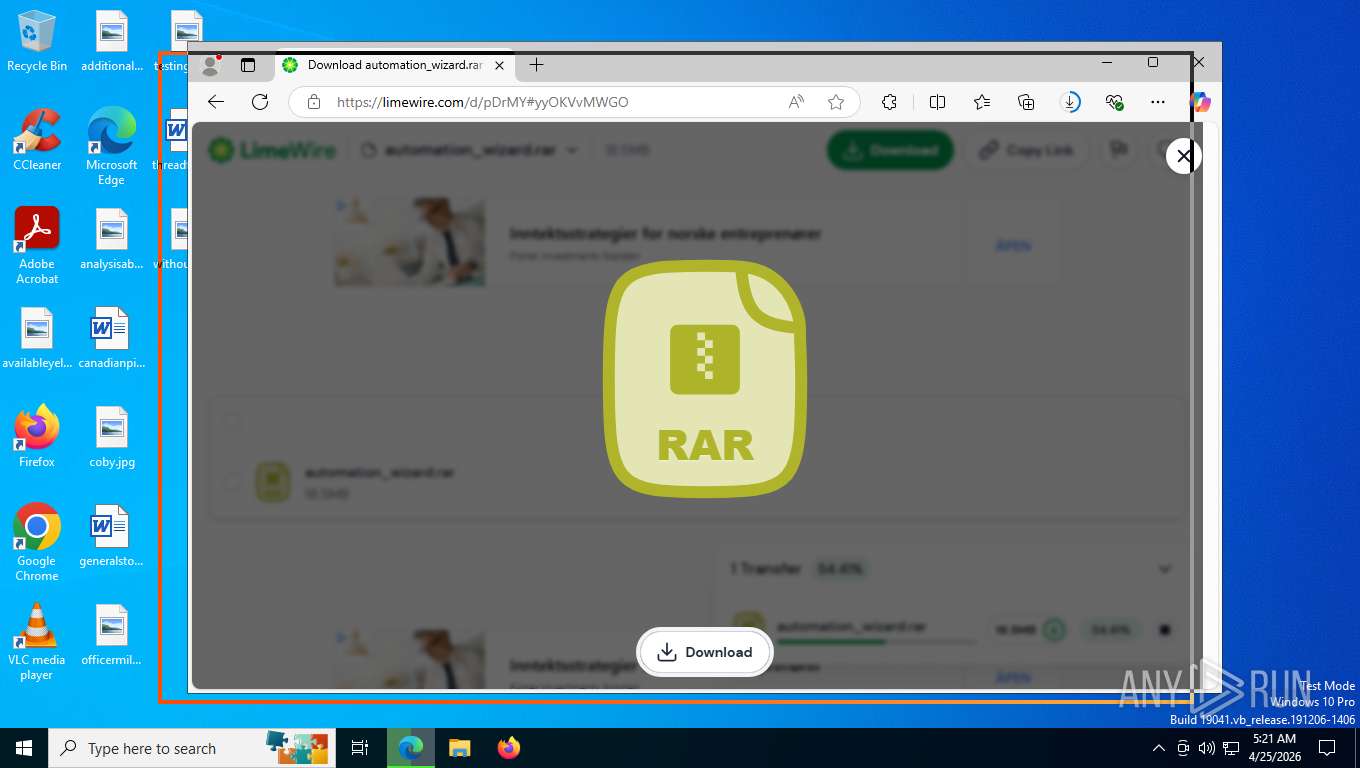Show hidden system tray icons

point(1159,748)
